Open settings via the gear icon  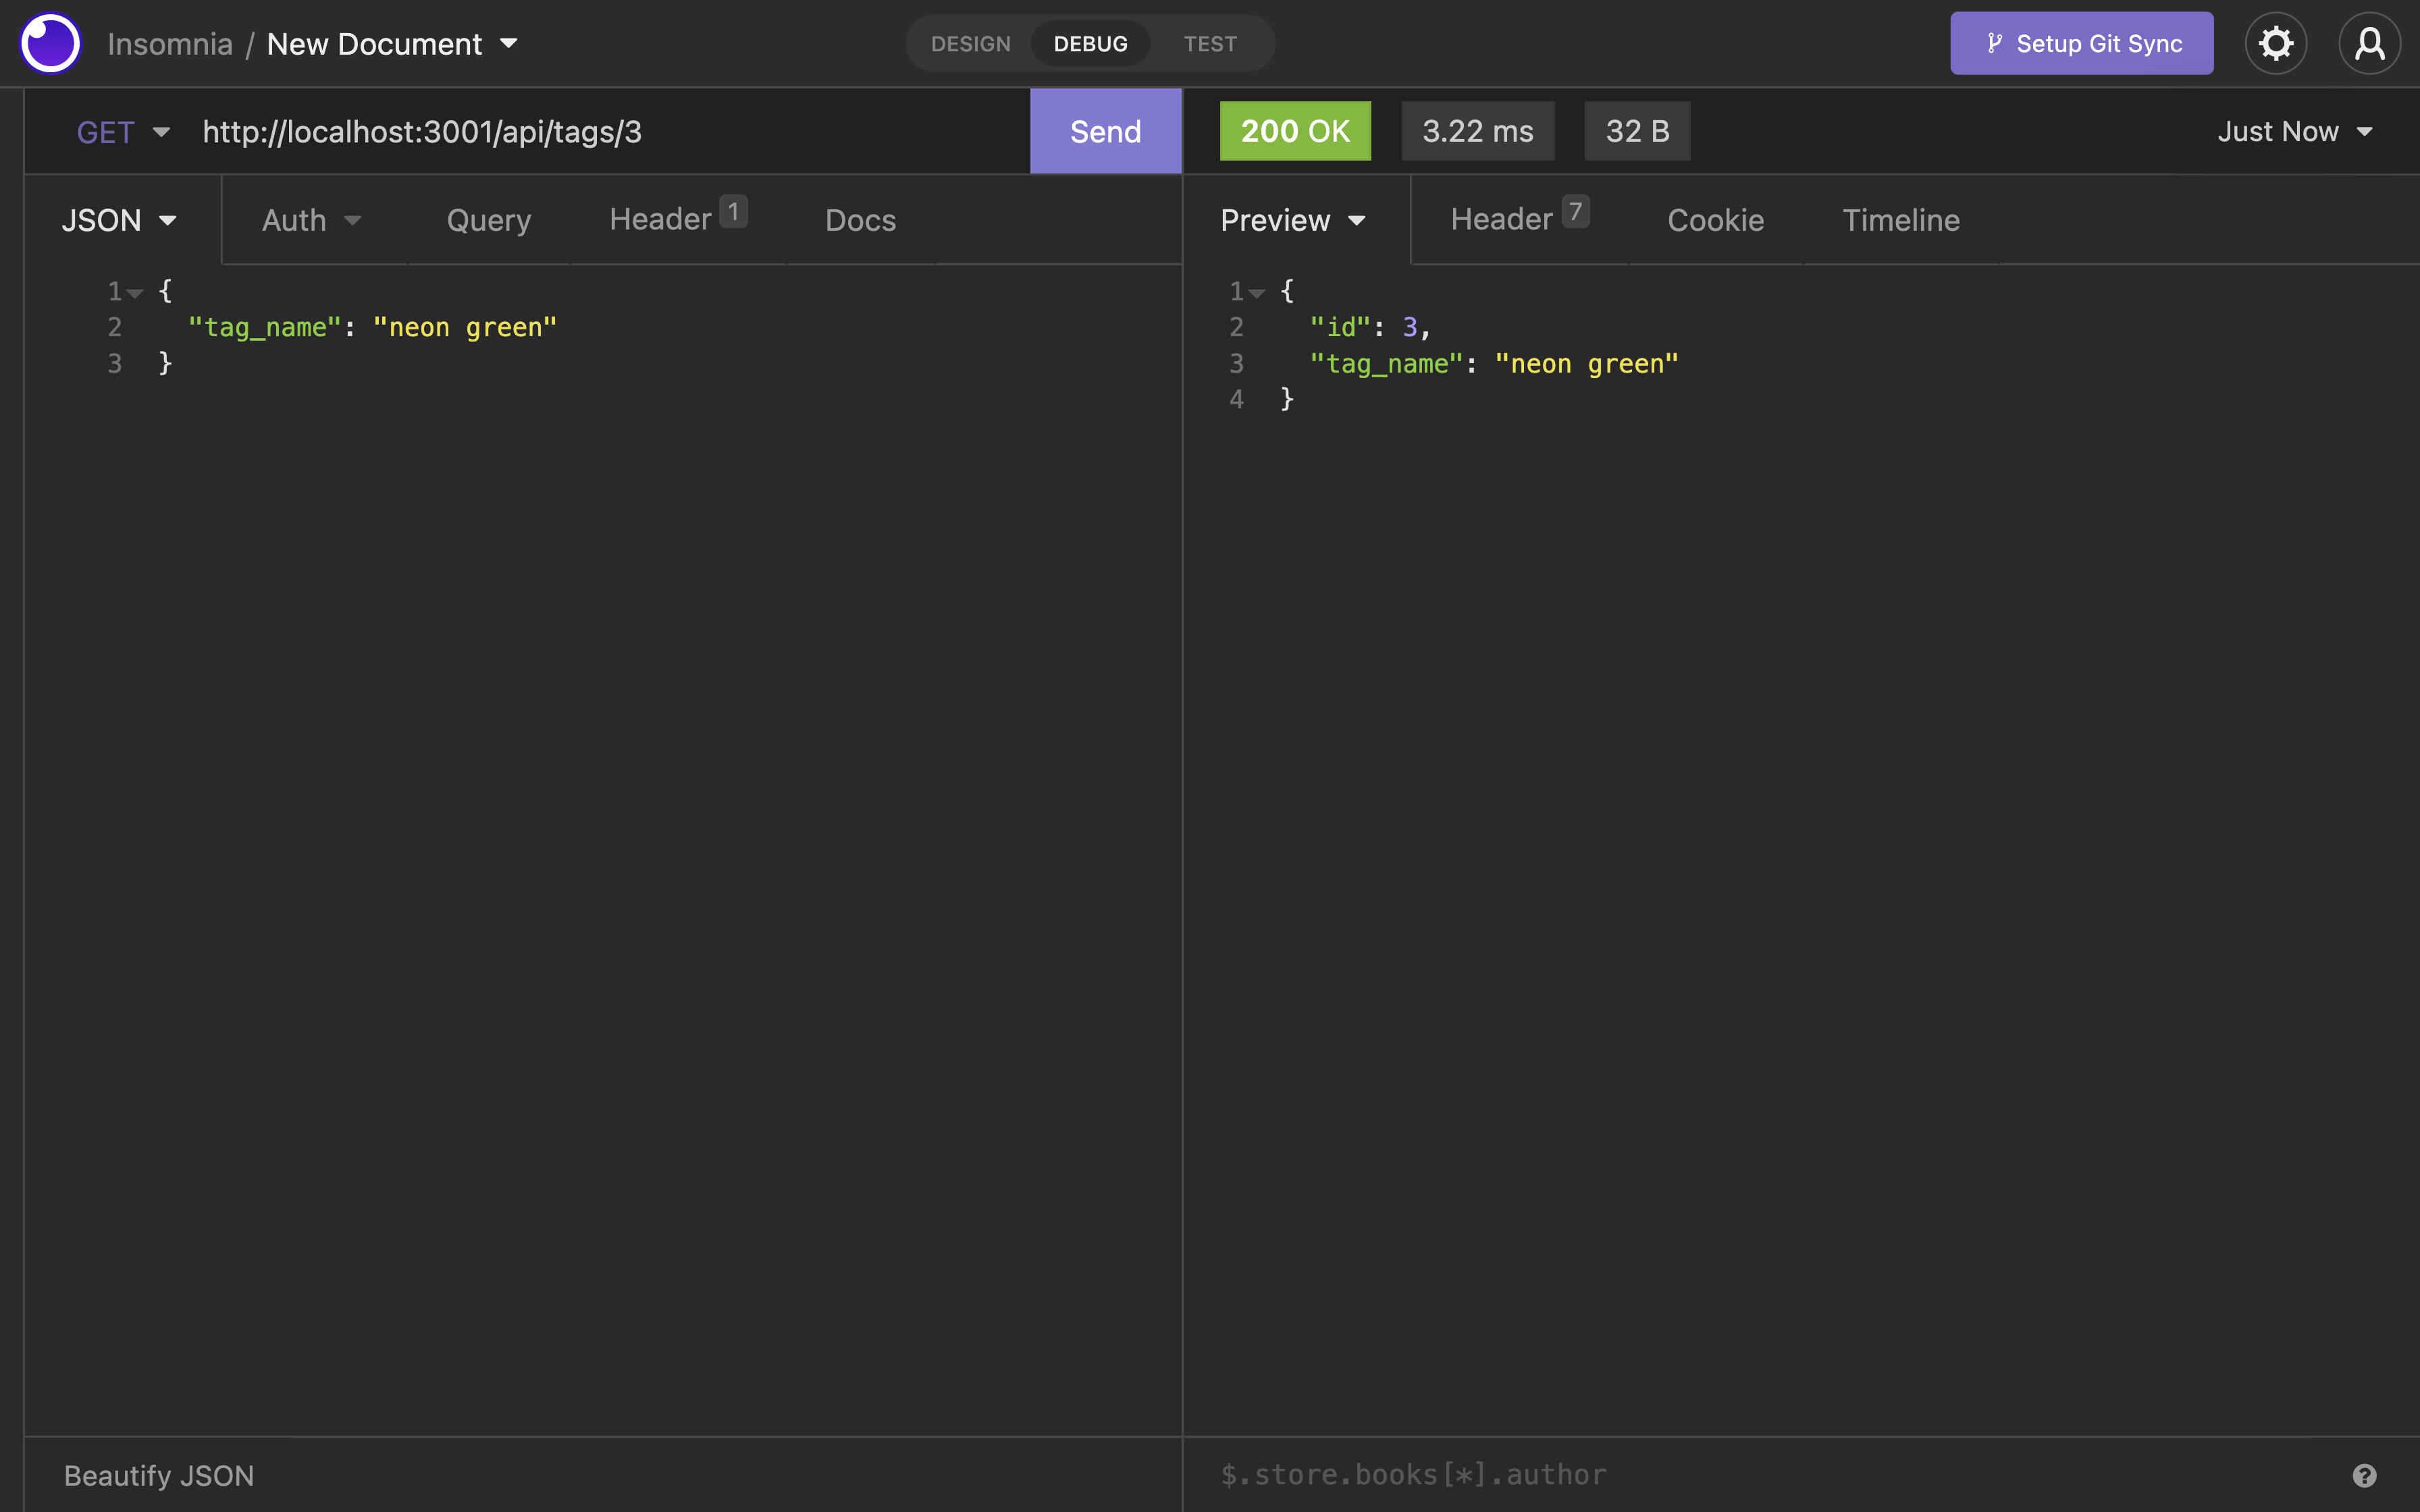tap(2276, 44)
